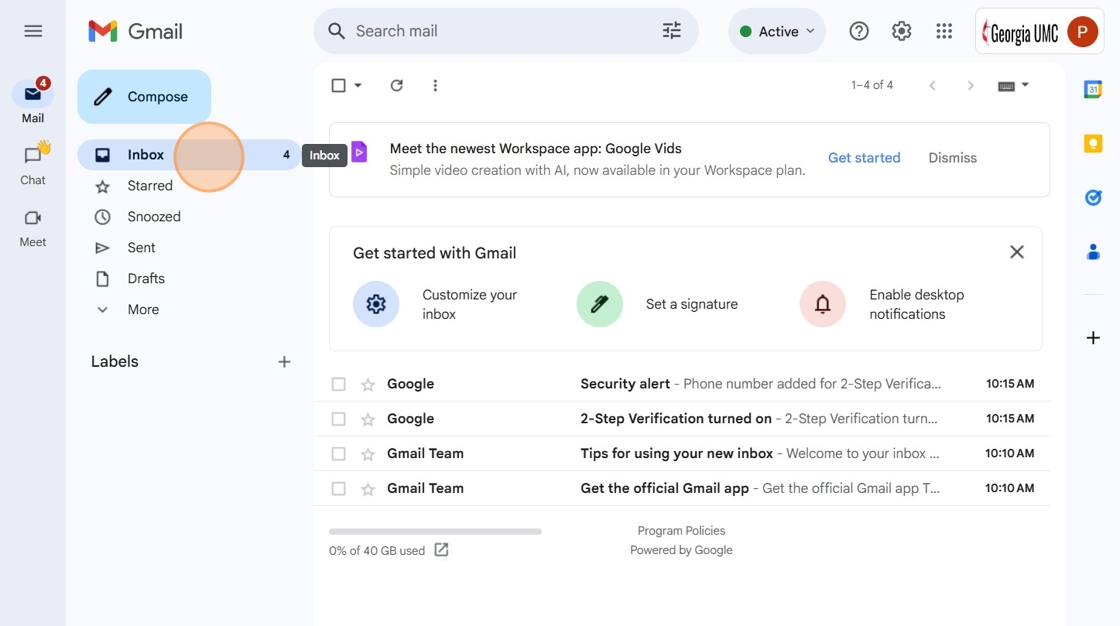Go to the Drafts folder

[146, 279]
